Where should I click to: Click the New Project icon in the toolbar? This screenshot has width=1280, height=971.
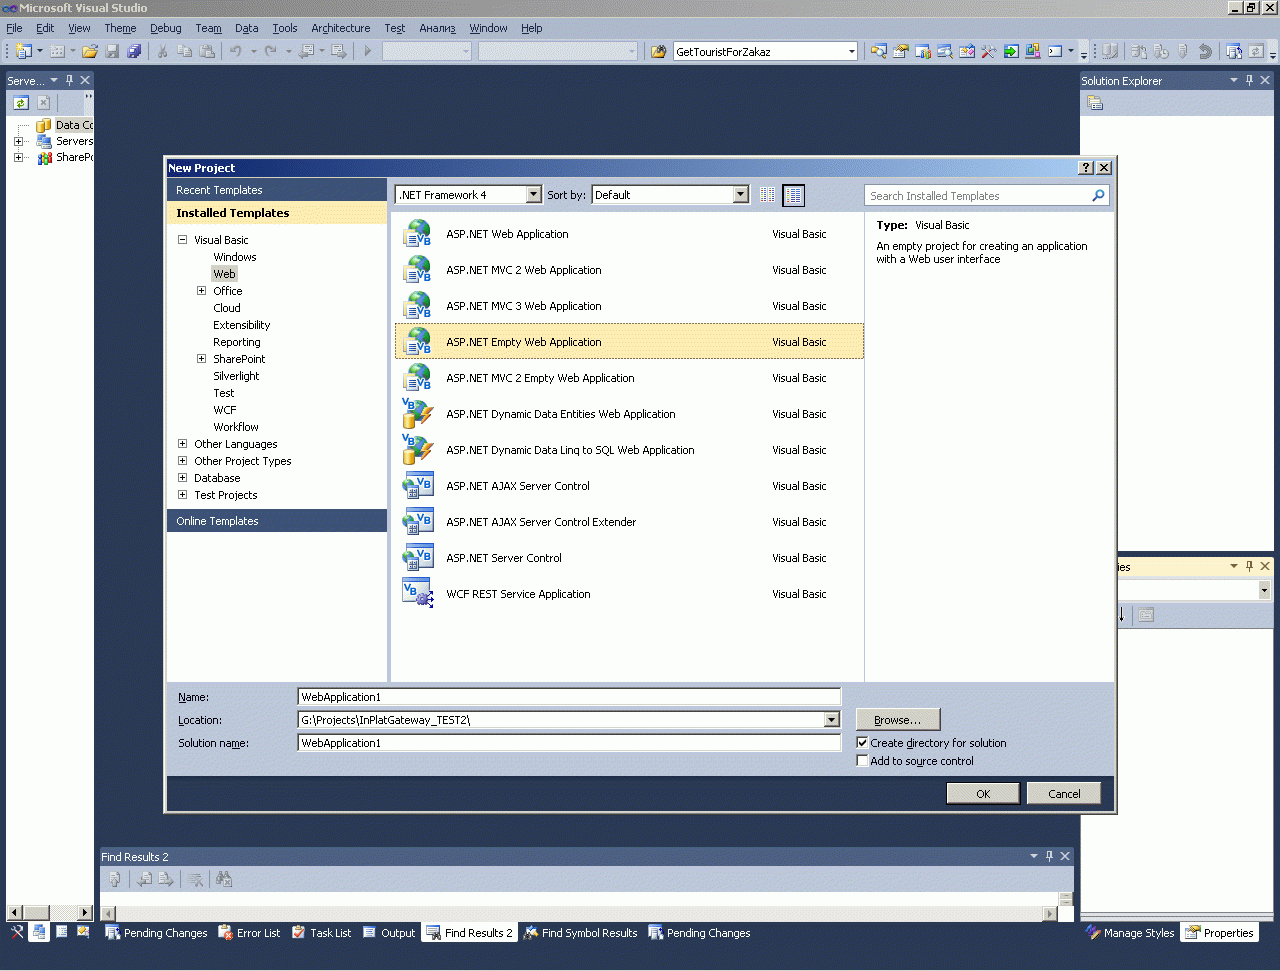point(24,51)
